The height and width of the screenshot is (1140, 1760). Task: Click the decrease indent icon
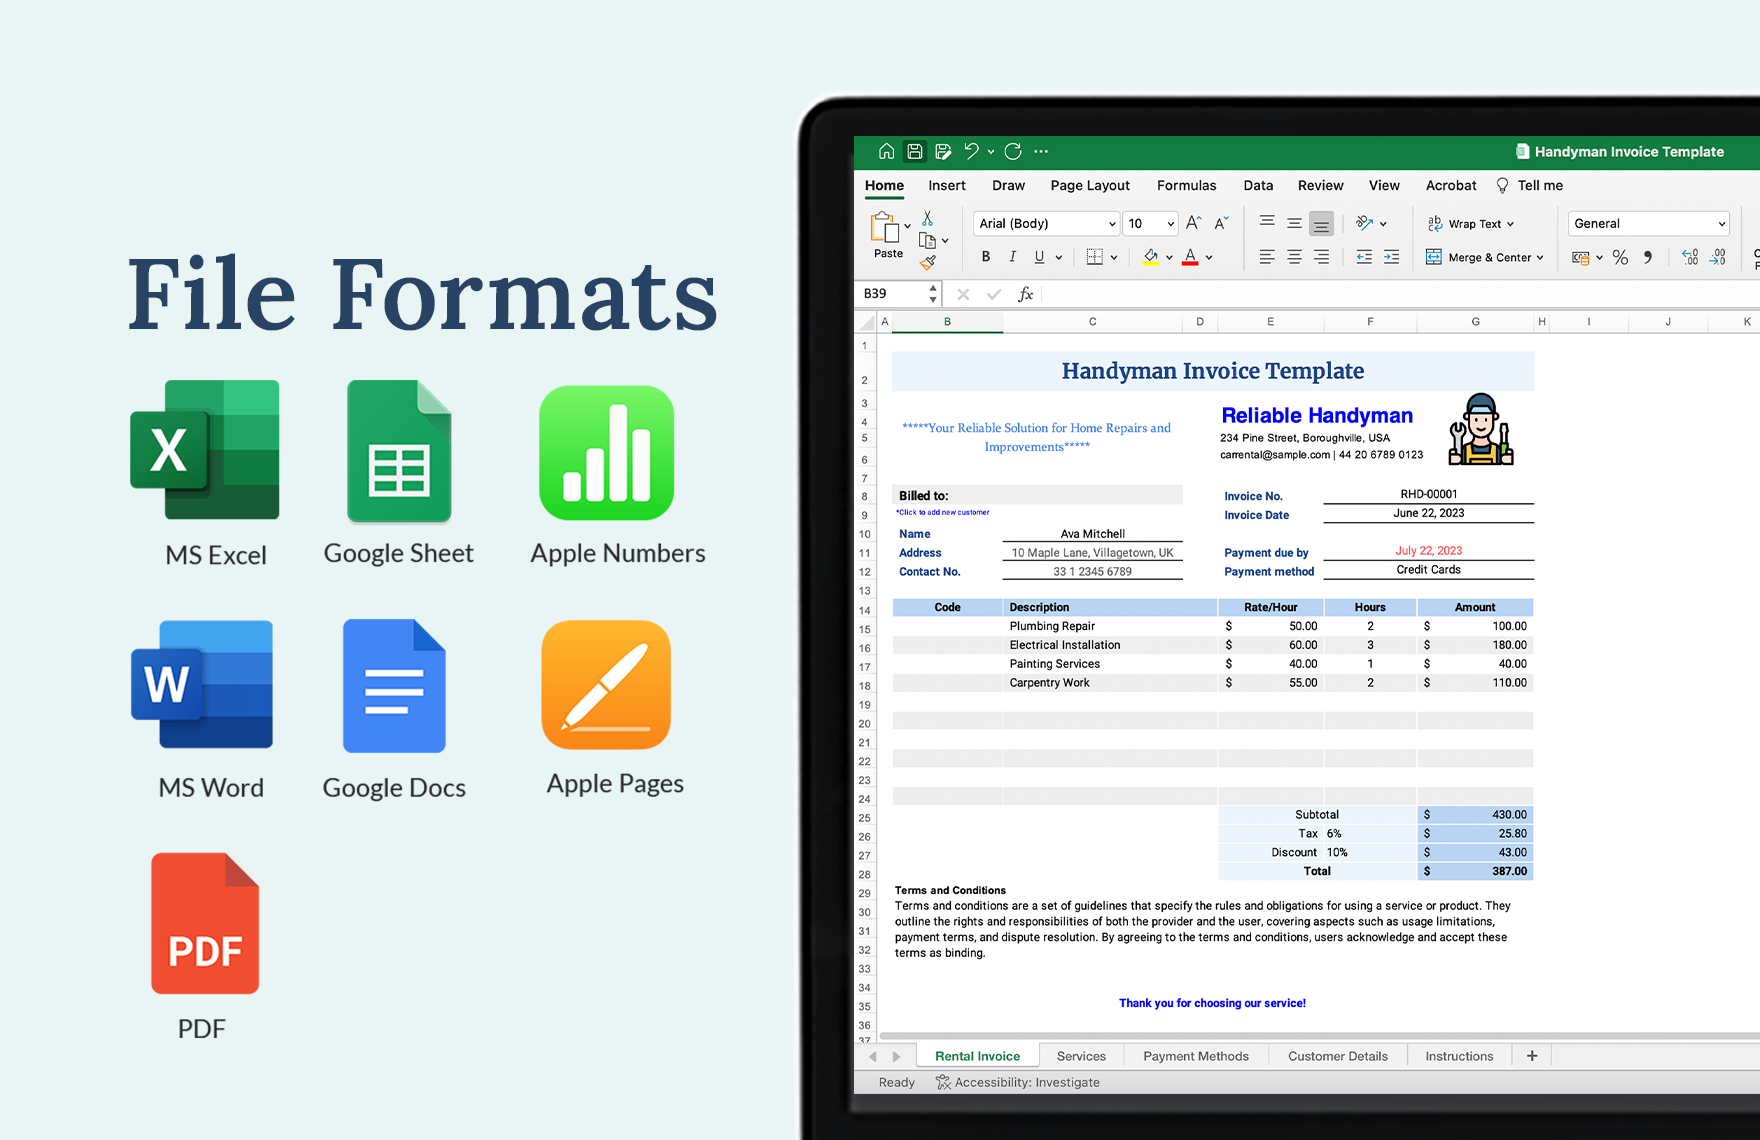pyautogui.click(x=1364, y=257)
